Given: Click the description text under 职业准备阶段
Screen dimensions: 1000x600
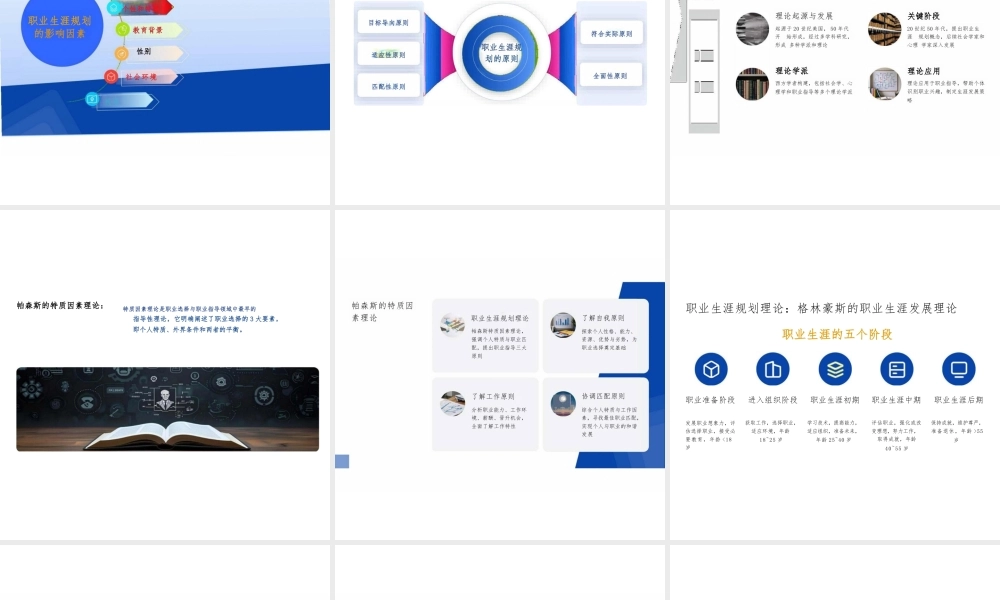Looking at the screenshot, I should pos(710,435).
